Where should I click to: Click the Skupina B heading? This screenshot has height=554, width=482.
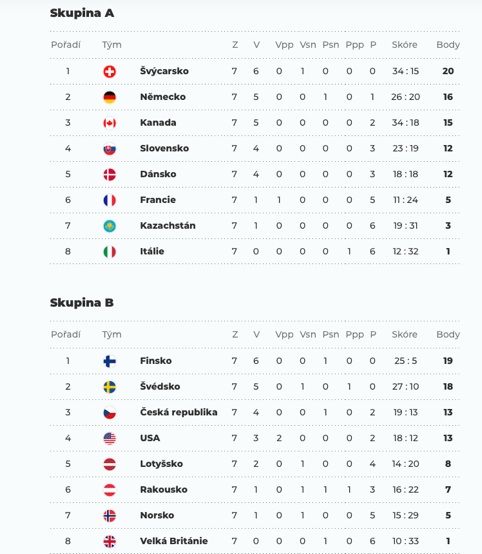(82, 303)
